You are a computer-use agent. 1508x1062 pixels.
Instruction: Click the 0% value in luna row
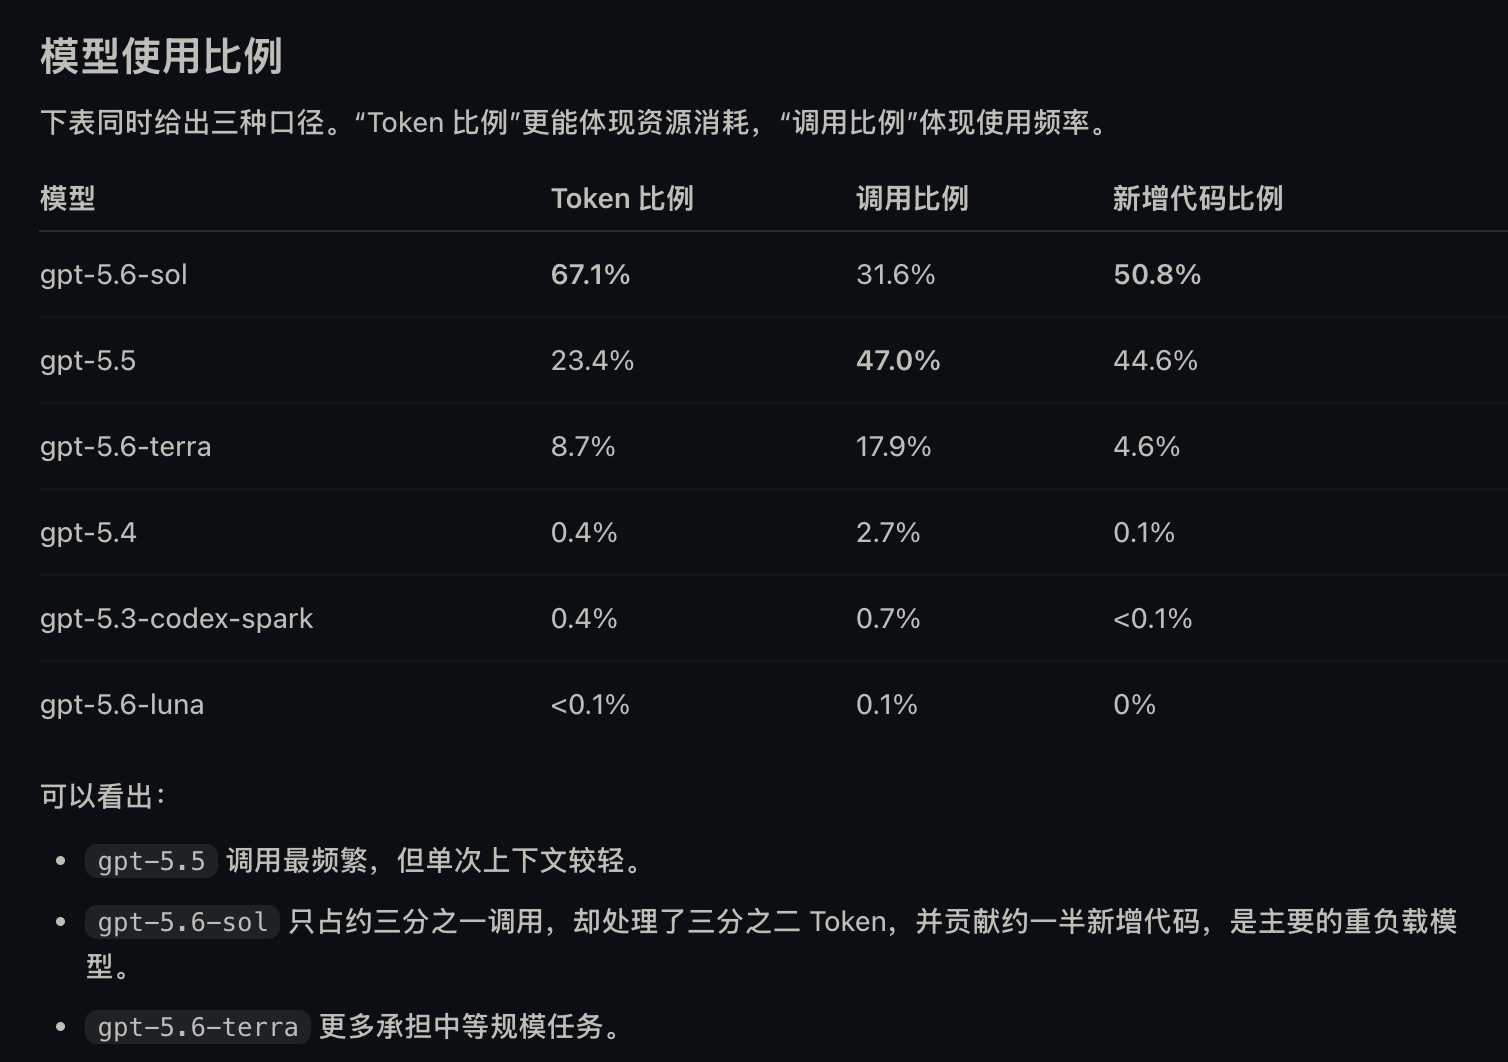point(1134,705)
